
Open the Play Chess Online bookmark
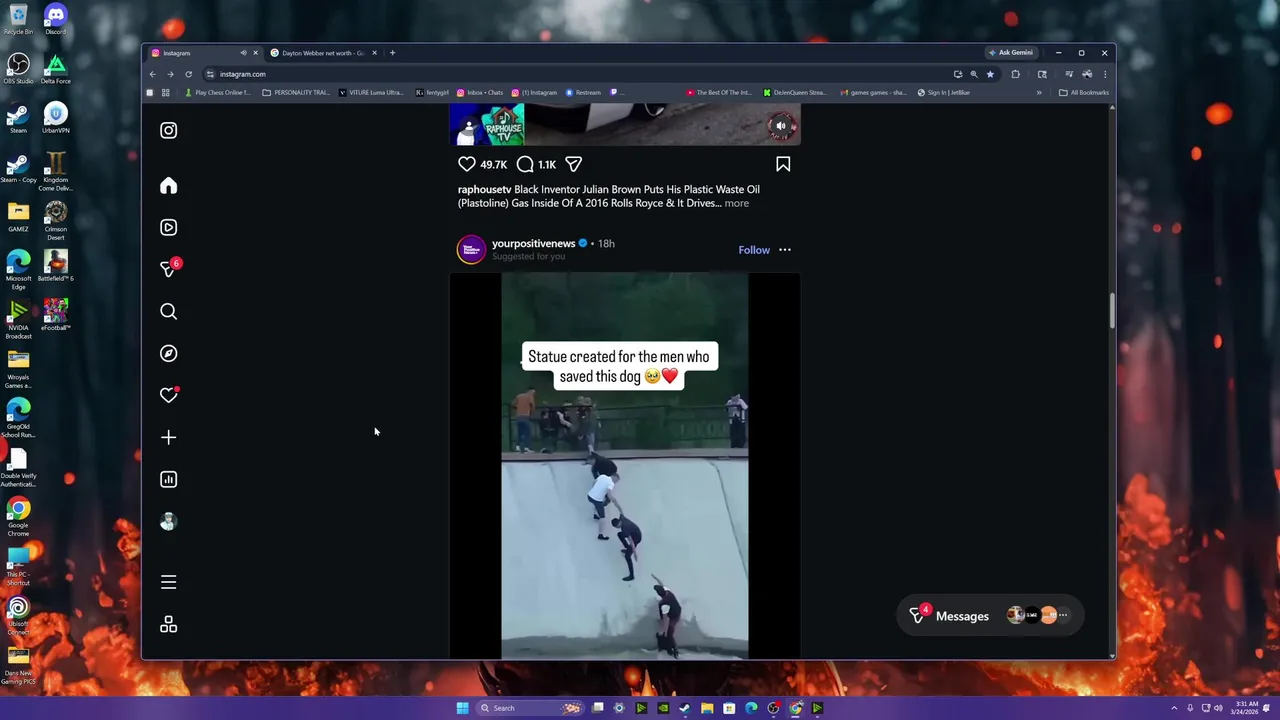(x=217, y=92)
